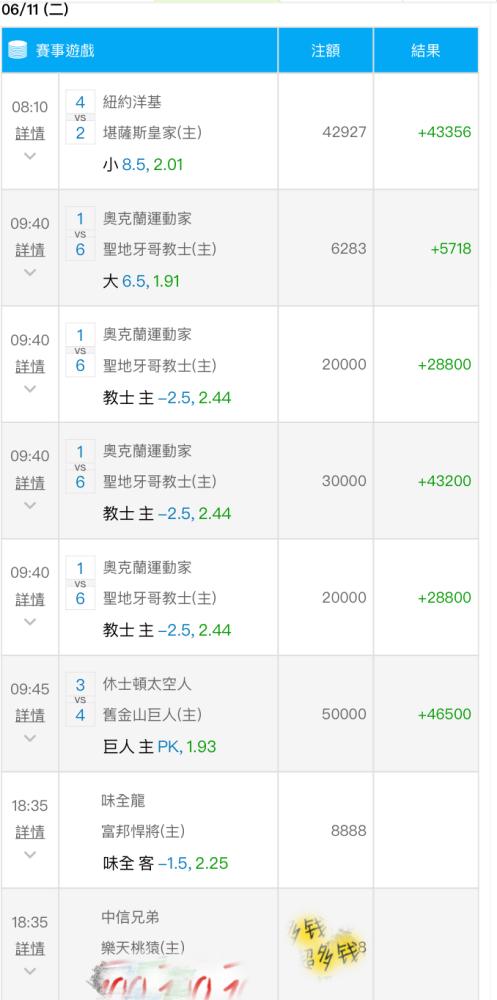
Task: Open 詳情 for 中信兄弟 vs 樂天桃猿
Action: pyautogui.click(x=30, y=948)
